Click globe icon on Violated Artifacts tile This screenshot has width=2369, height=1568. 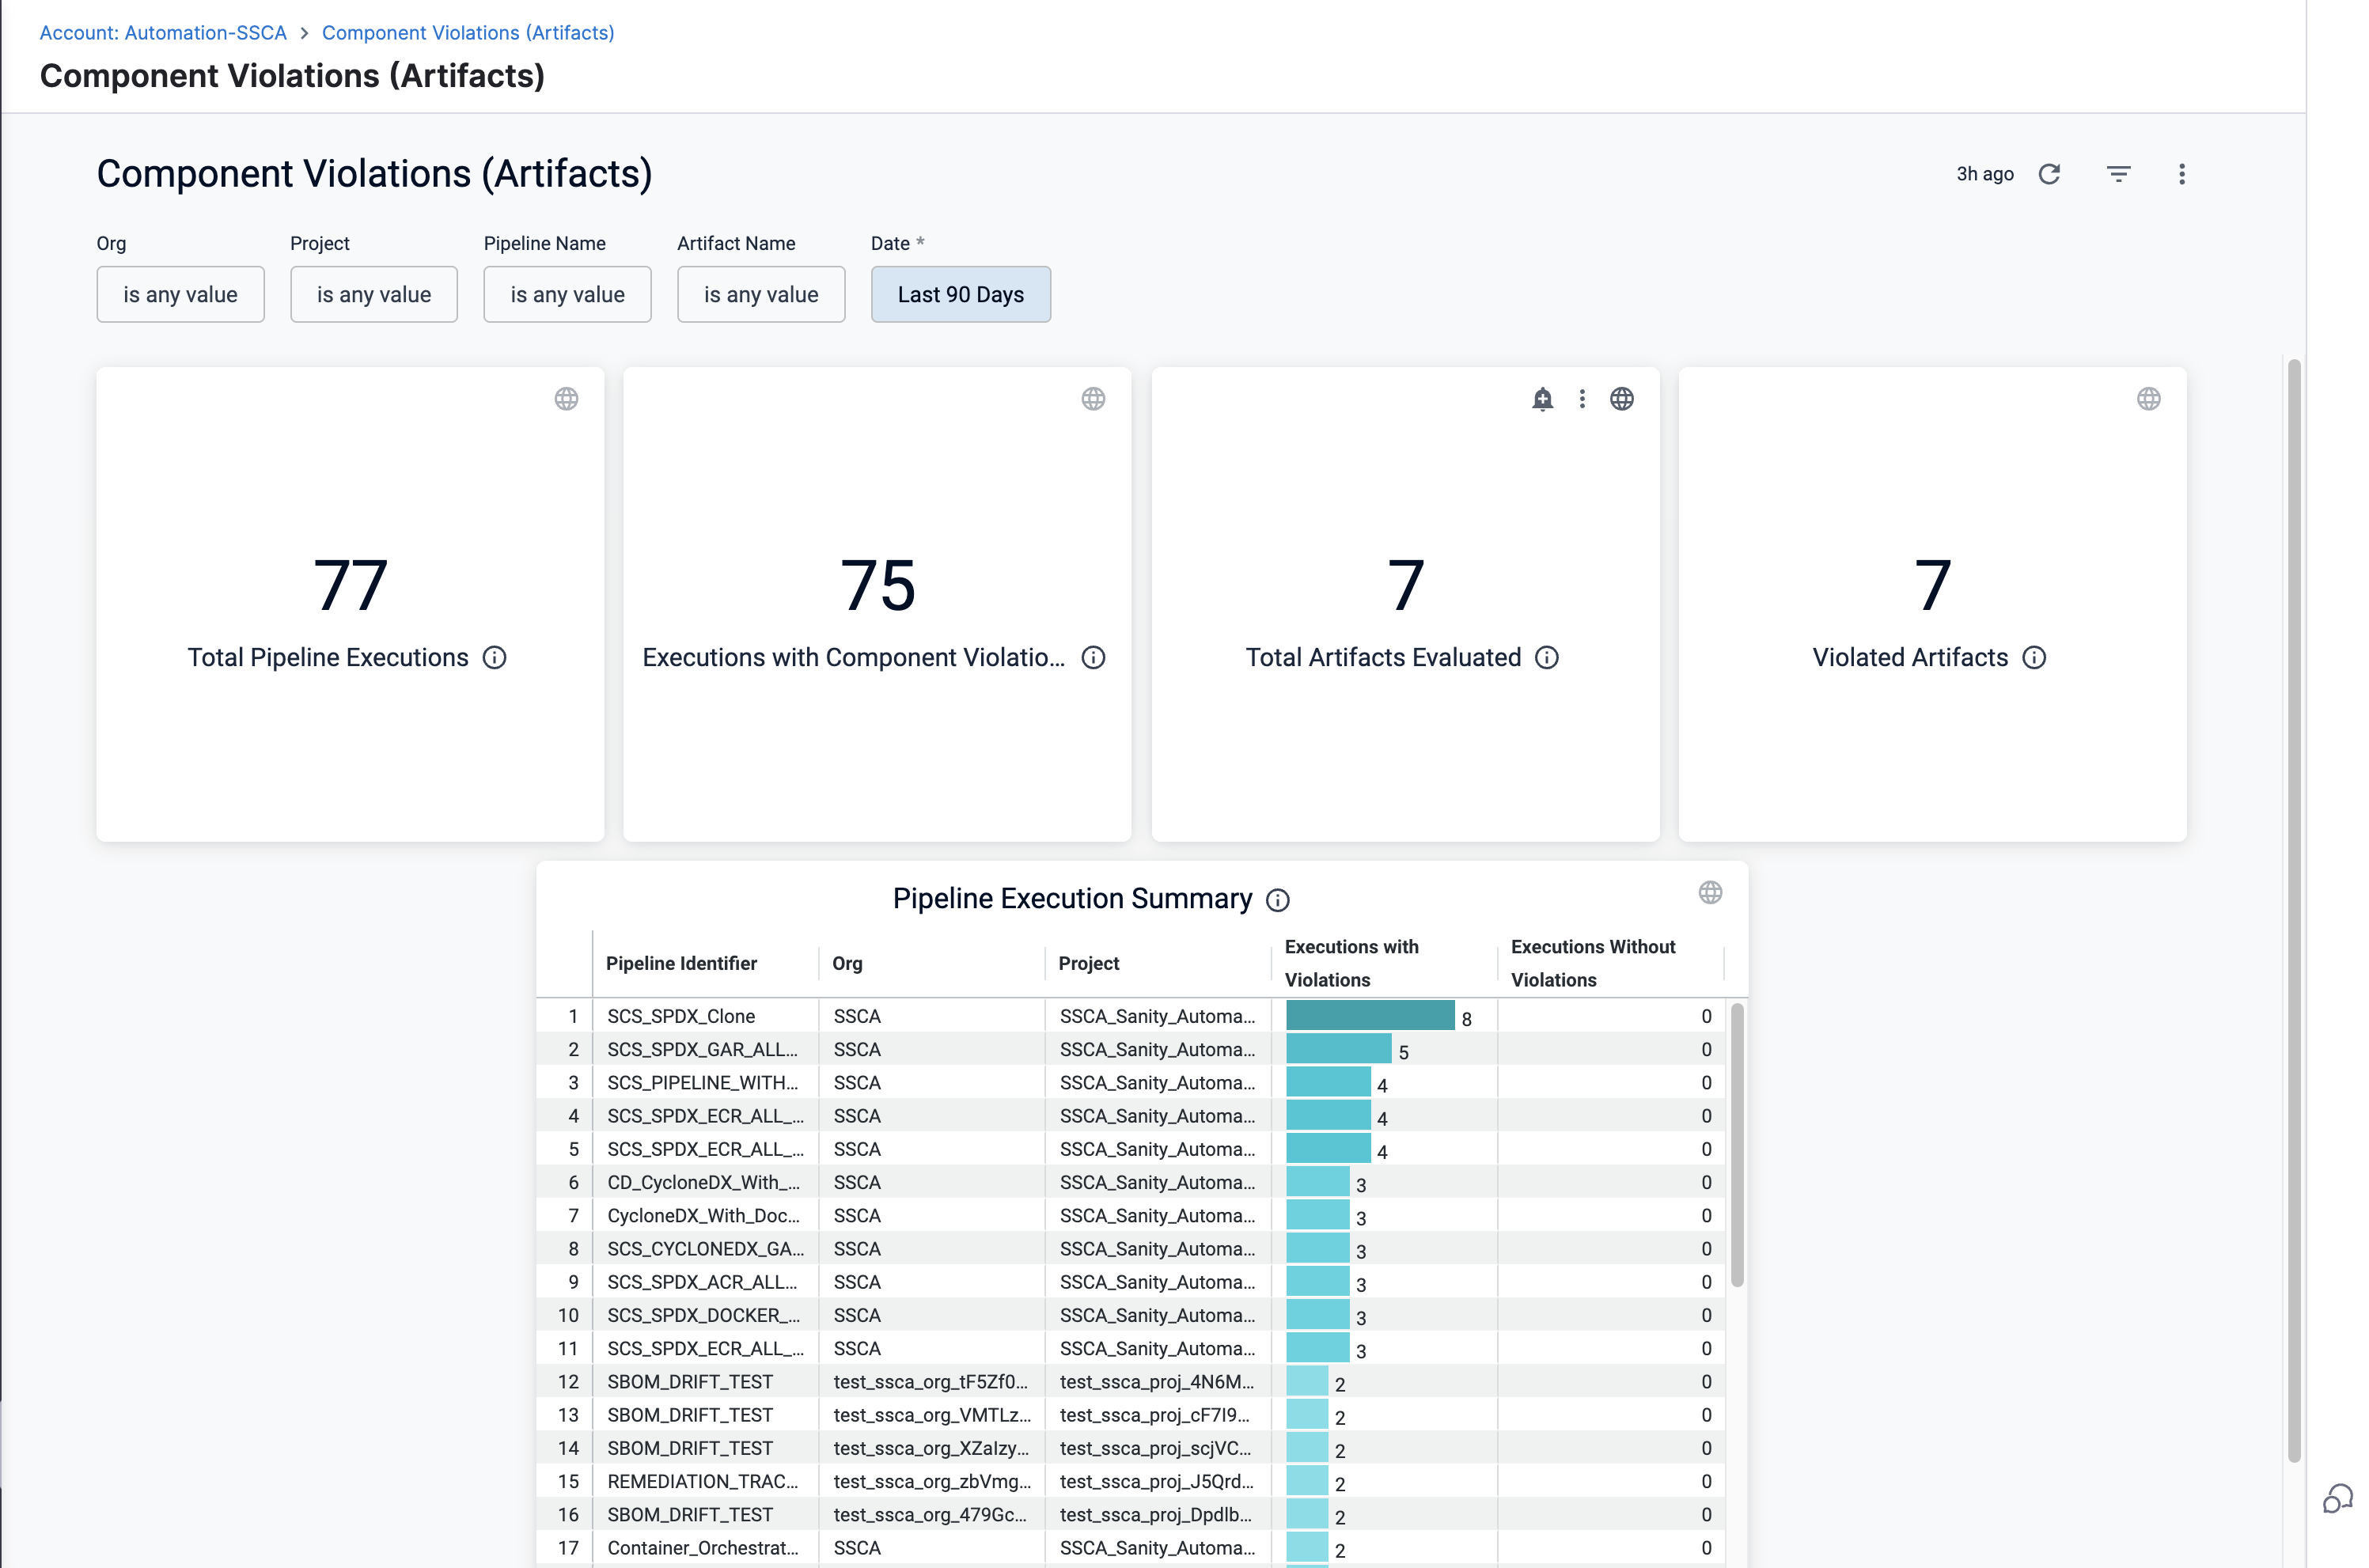point(2148,399)
